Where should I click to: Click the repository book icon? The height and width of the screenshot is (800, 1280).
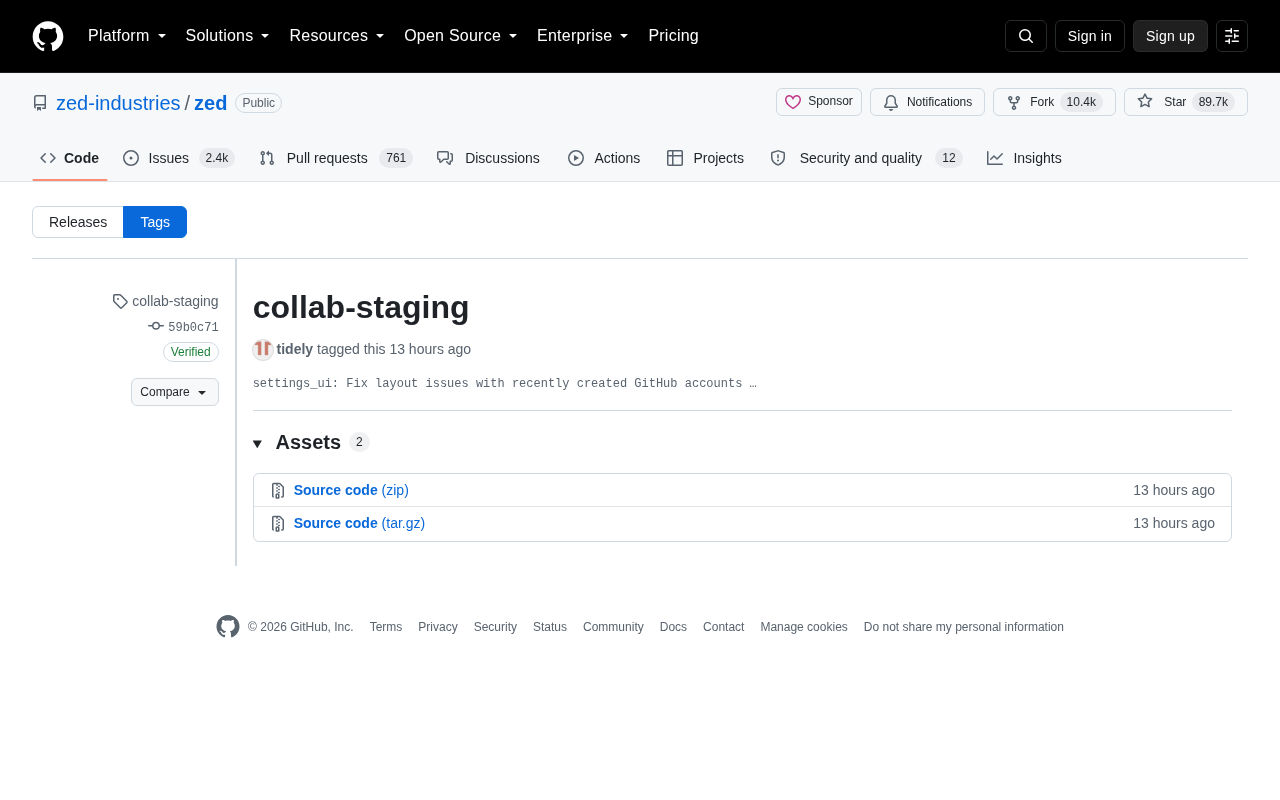[x=40, y=103]
